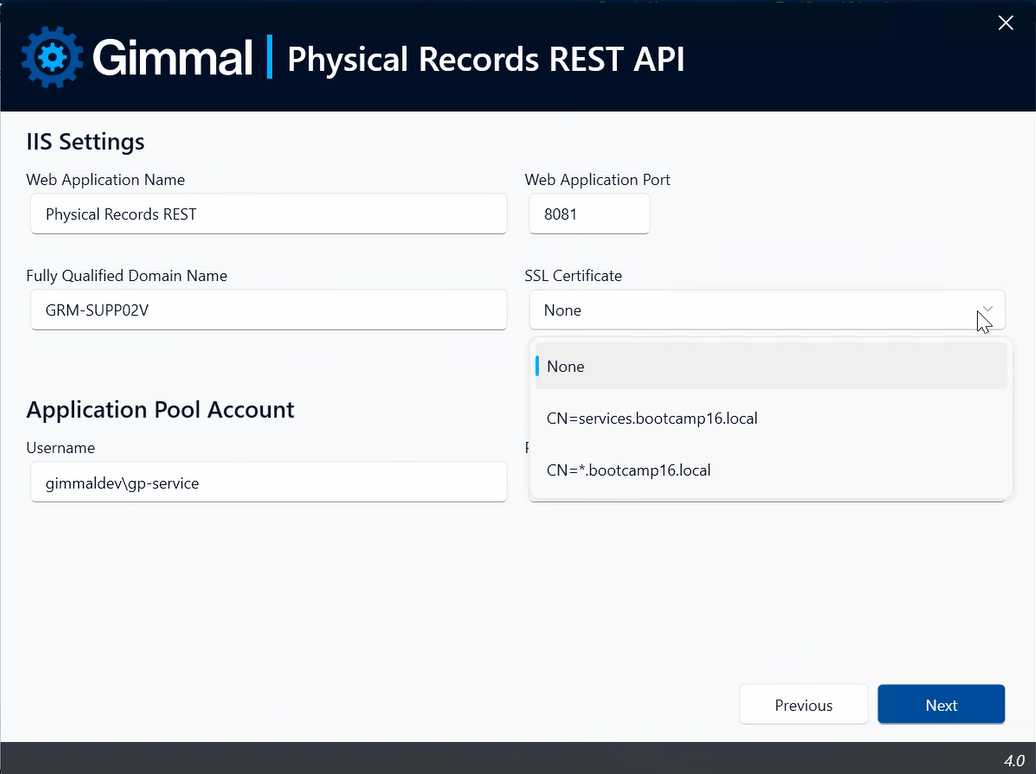Click the Web Application Port label
1036x774 pixels.
(597, 180)
